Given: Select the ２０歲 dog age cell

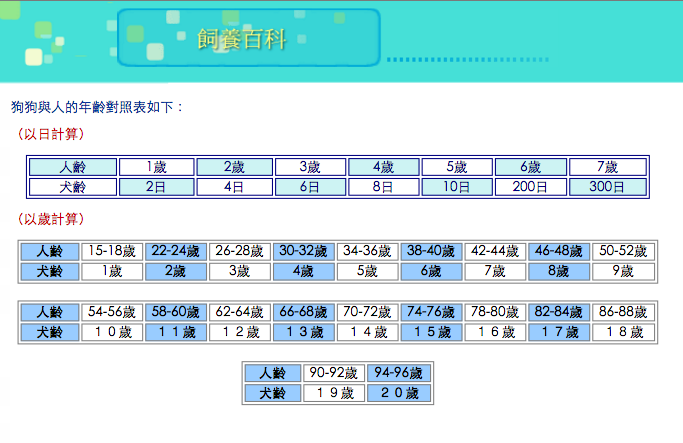Looking at the screenshot, I should [398, 393].
